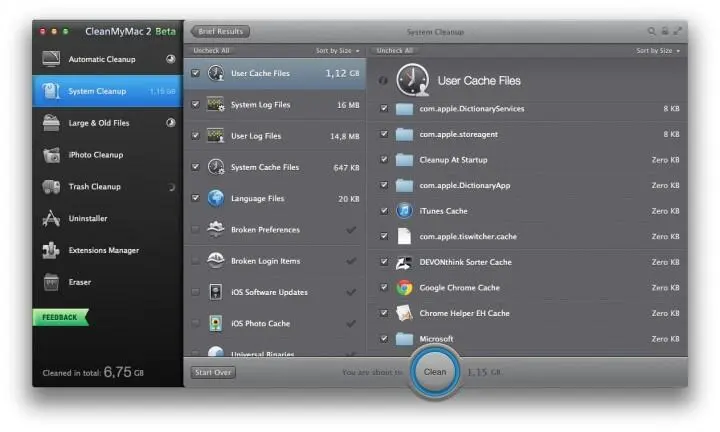This screenshot has height=432, width=720.
Task: Click the Trash Cleanup icon
Action: click(51, 187)
